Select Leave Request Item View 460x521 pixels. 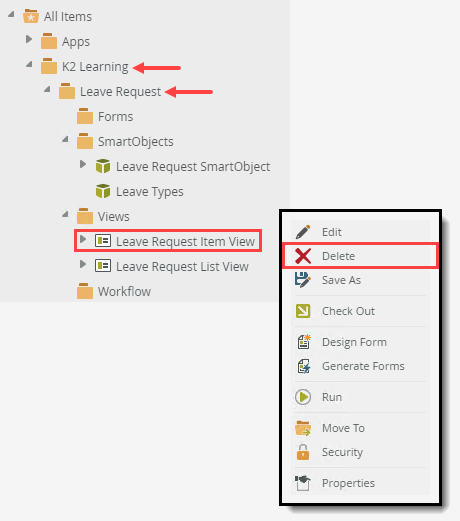click(x=185, y=241)
